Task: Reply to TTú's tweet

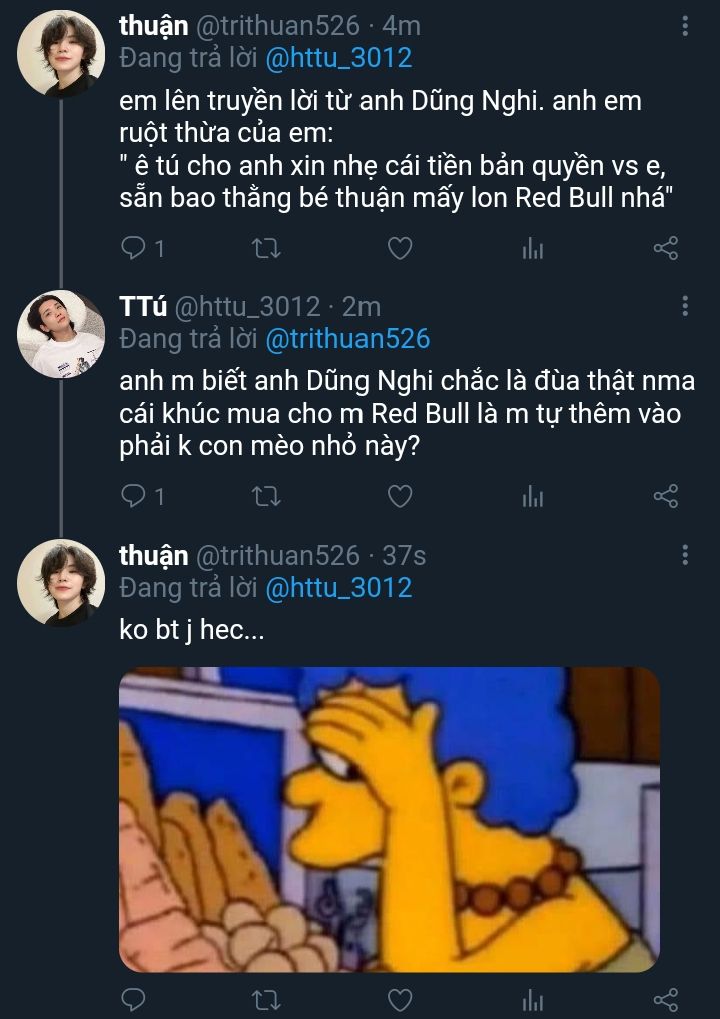Action: (x=133, y=495)
